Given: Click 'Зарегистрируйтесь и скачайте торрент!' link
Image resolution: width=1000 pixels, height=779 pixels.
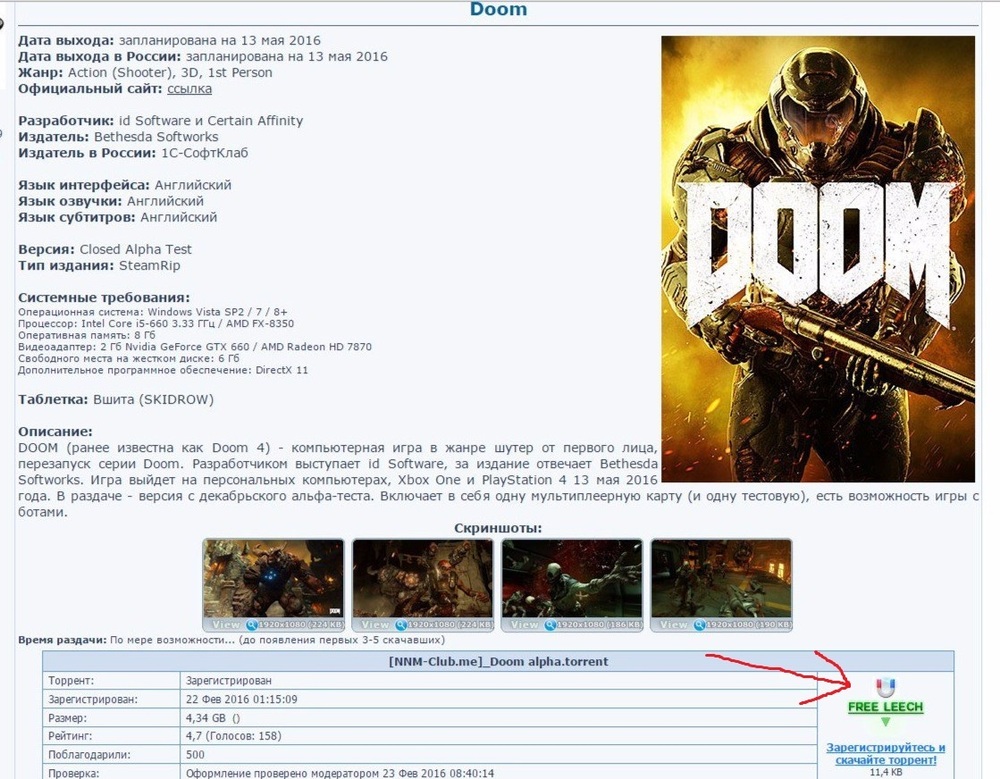Looking at the screenshot, I should [x=885, y=753].
